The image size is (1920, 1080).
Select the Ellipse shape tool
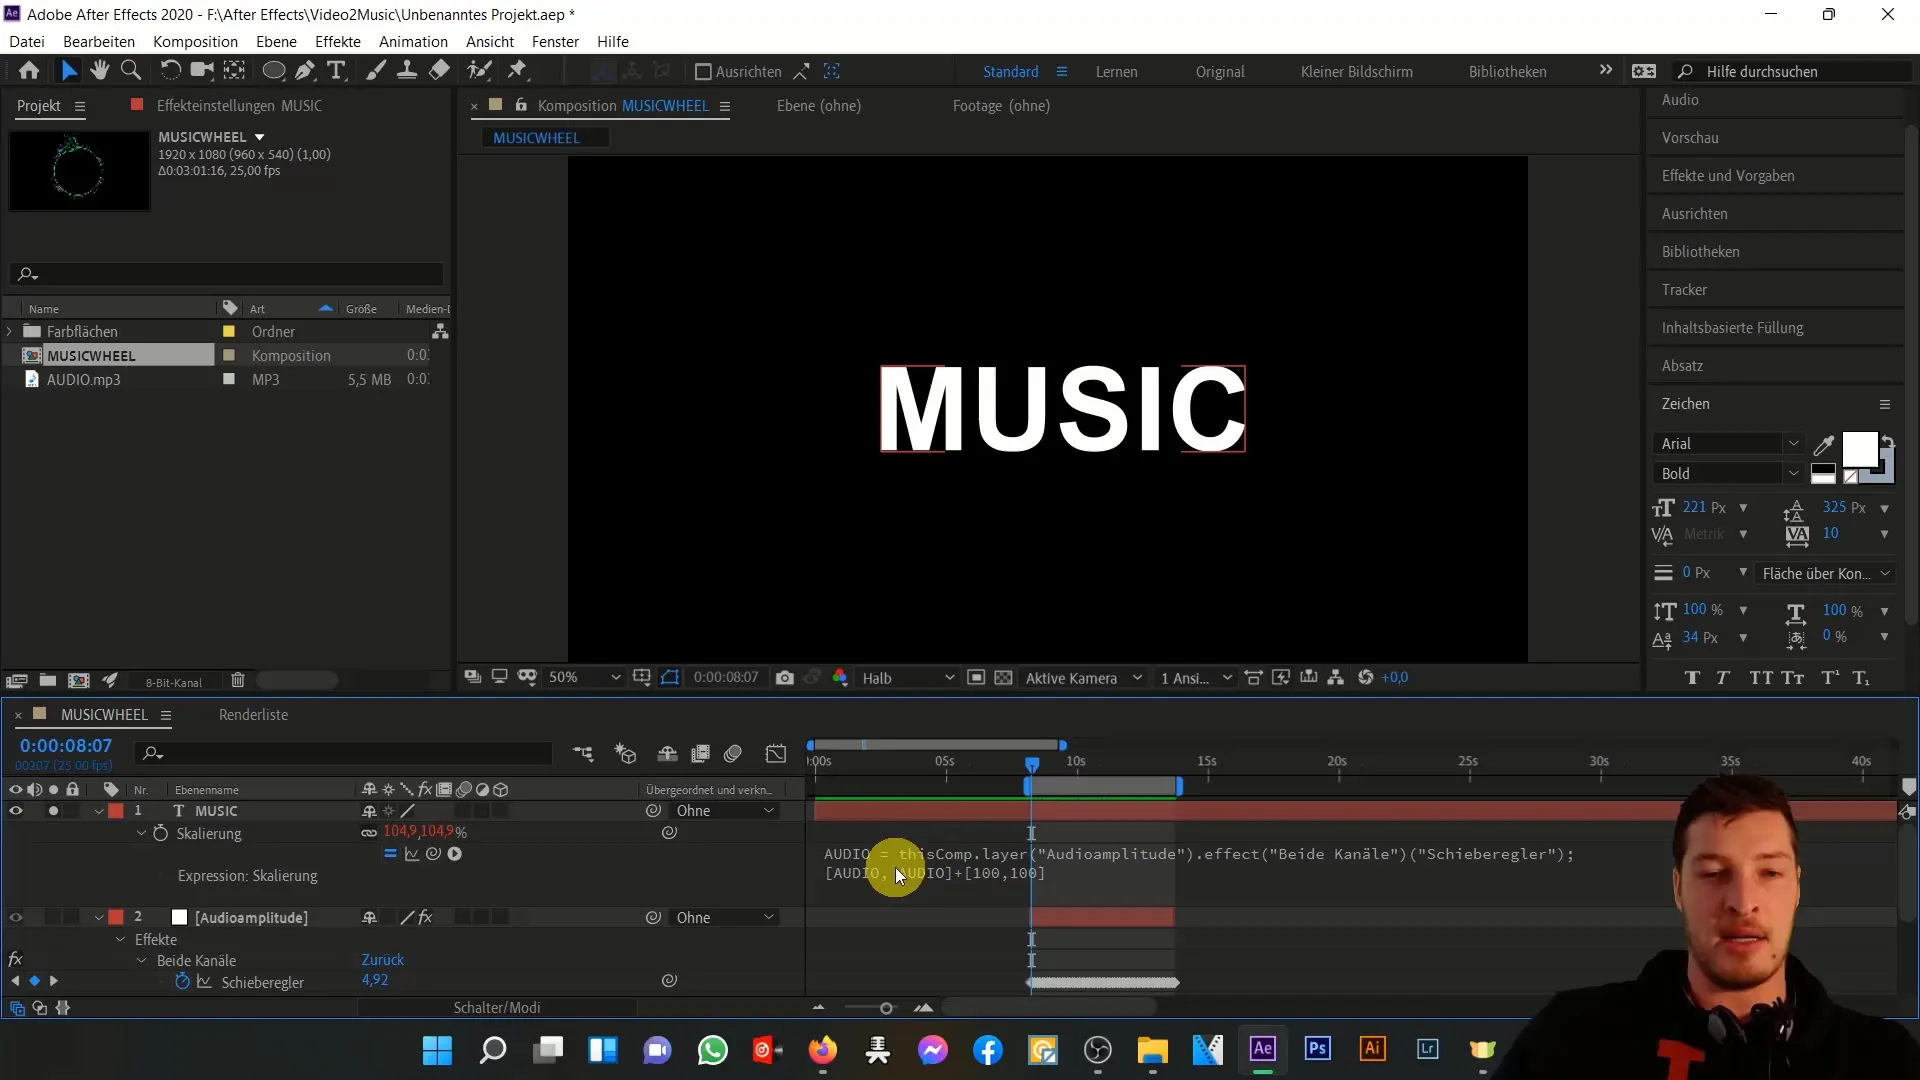[x=273, y=71]
